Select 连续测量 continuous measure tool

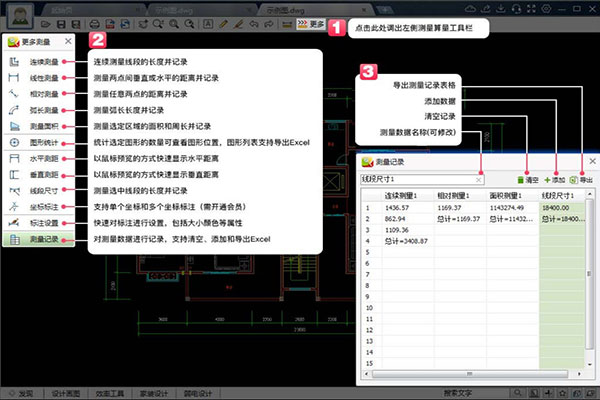(x=38, y=62)
